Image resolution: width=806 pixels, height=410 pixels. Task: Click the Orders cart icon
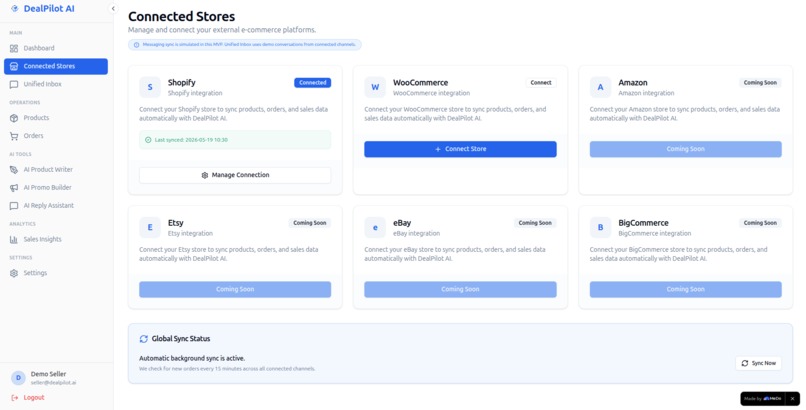point(14,136)
